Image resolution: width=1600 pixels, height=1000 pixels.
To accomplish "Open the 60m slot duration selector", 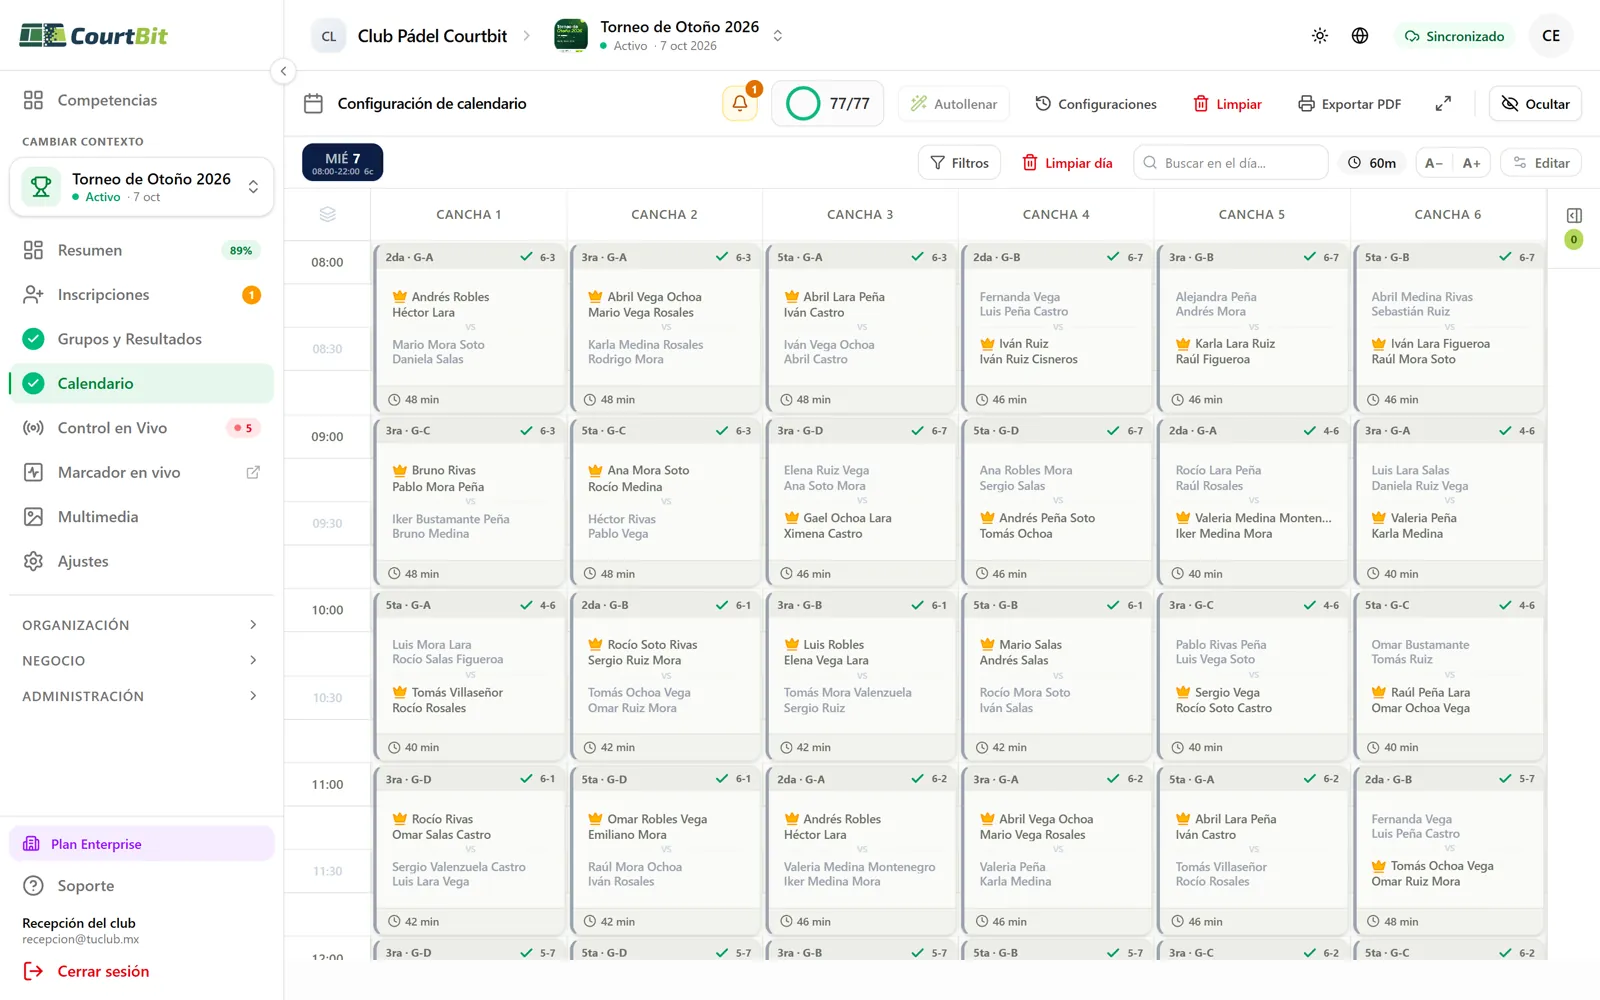I will tap(1372, 163).
